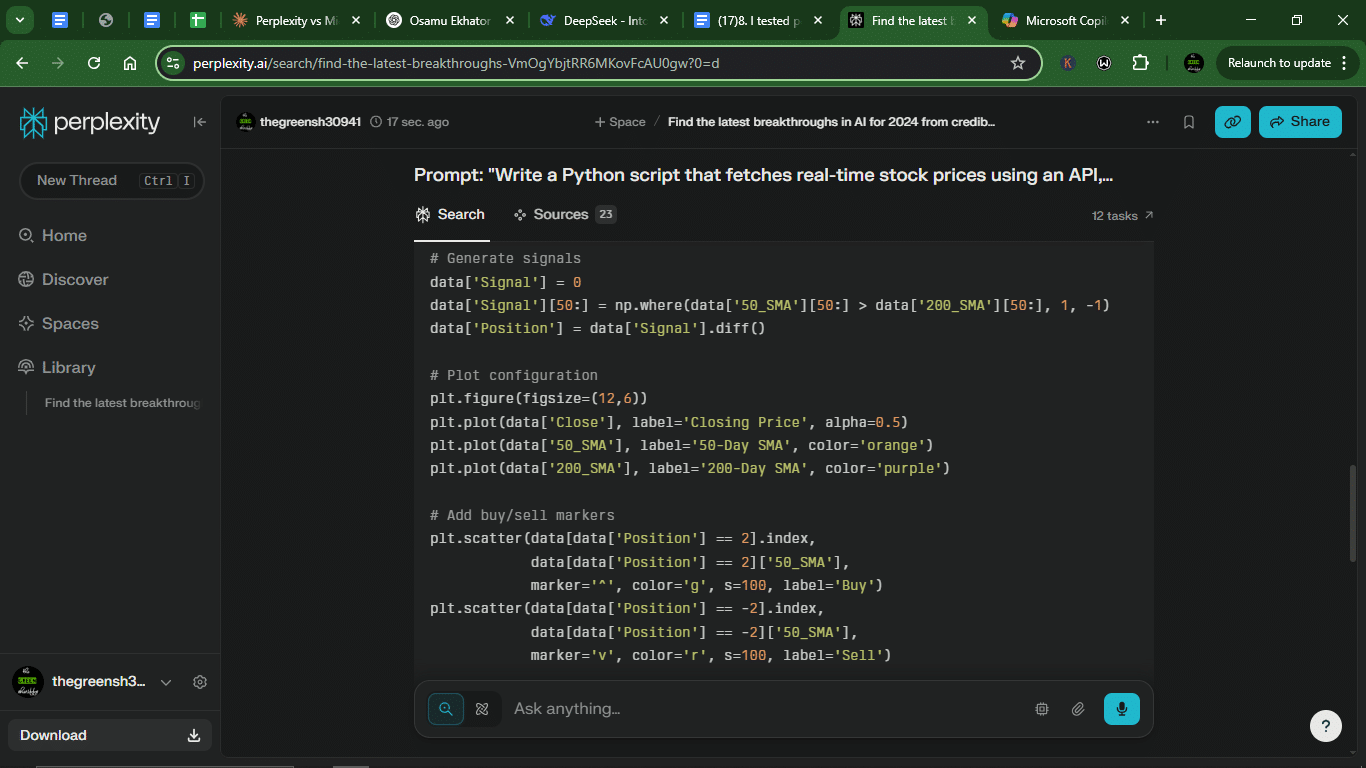This screenshot has height=768, width=1366.
Task: Click the Download app button
Action: pos(110,735)
